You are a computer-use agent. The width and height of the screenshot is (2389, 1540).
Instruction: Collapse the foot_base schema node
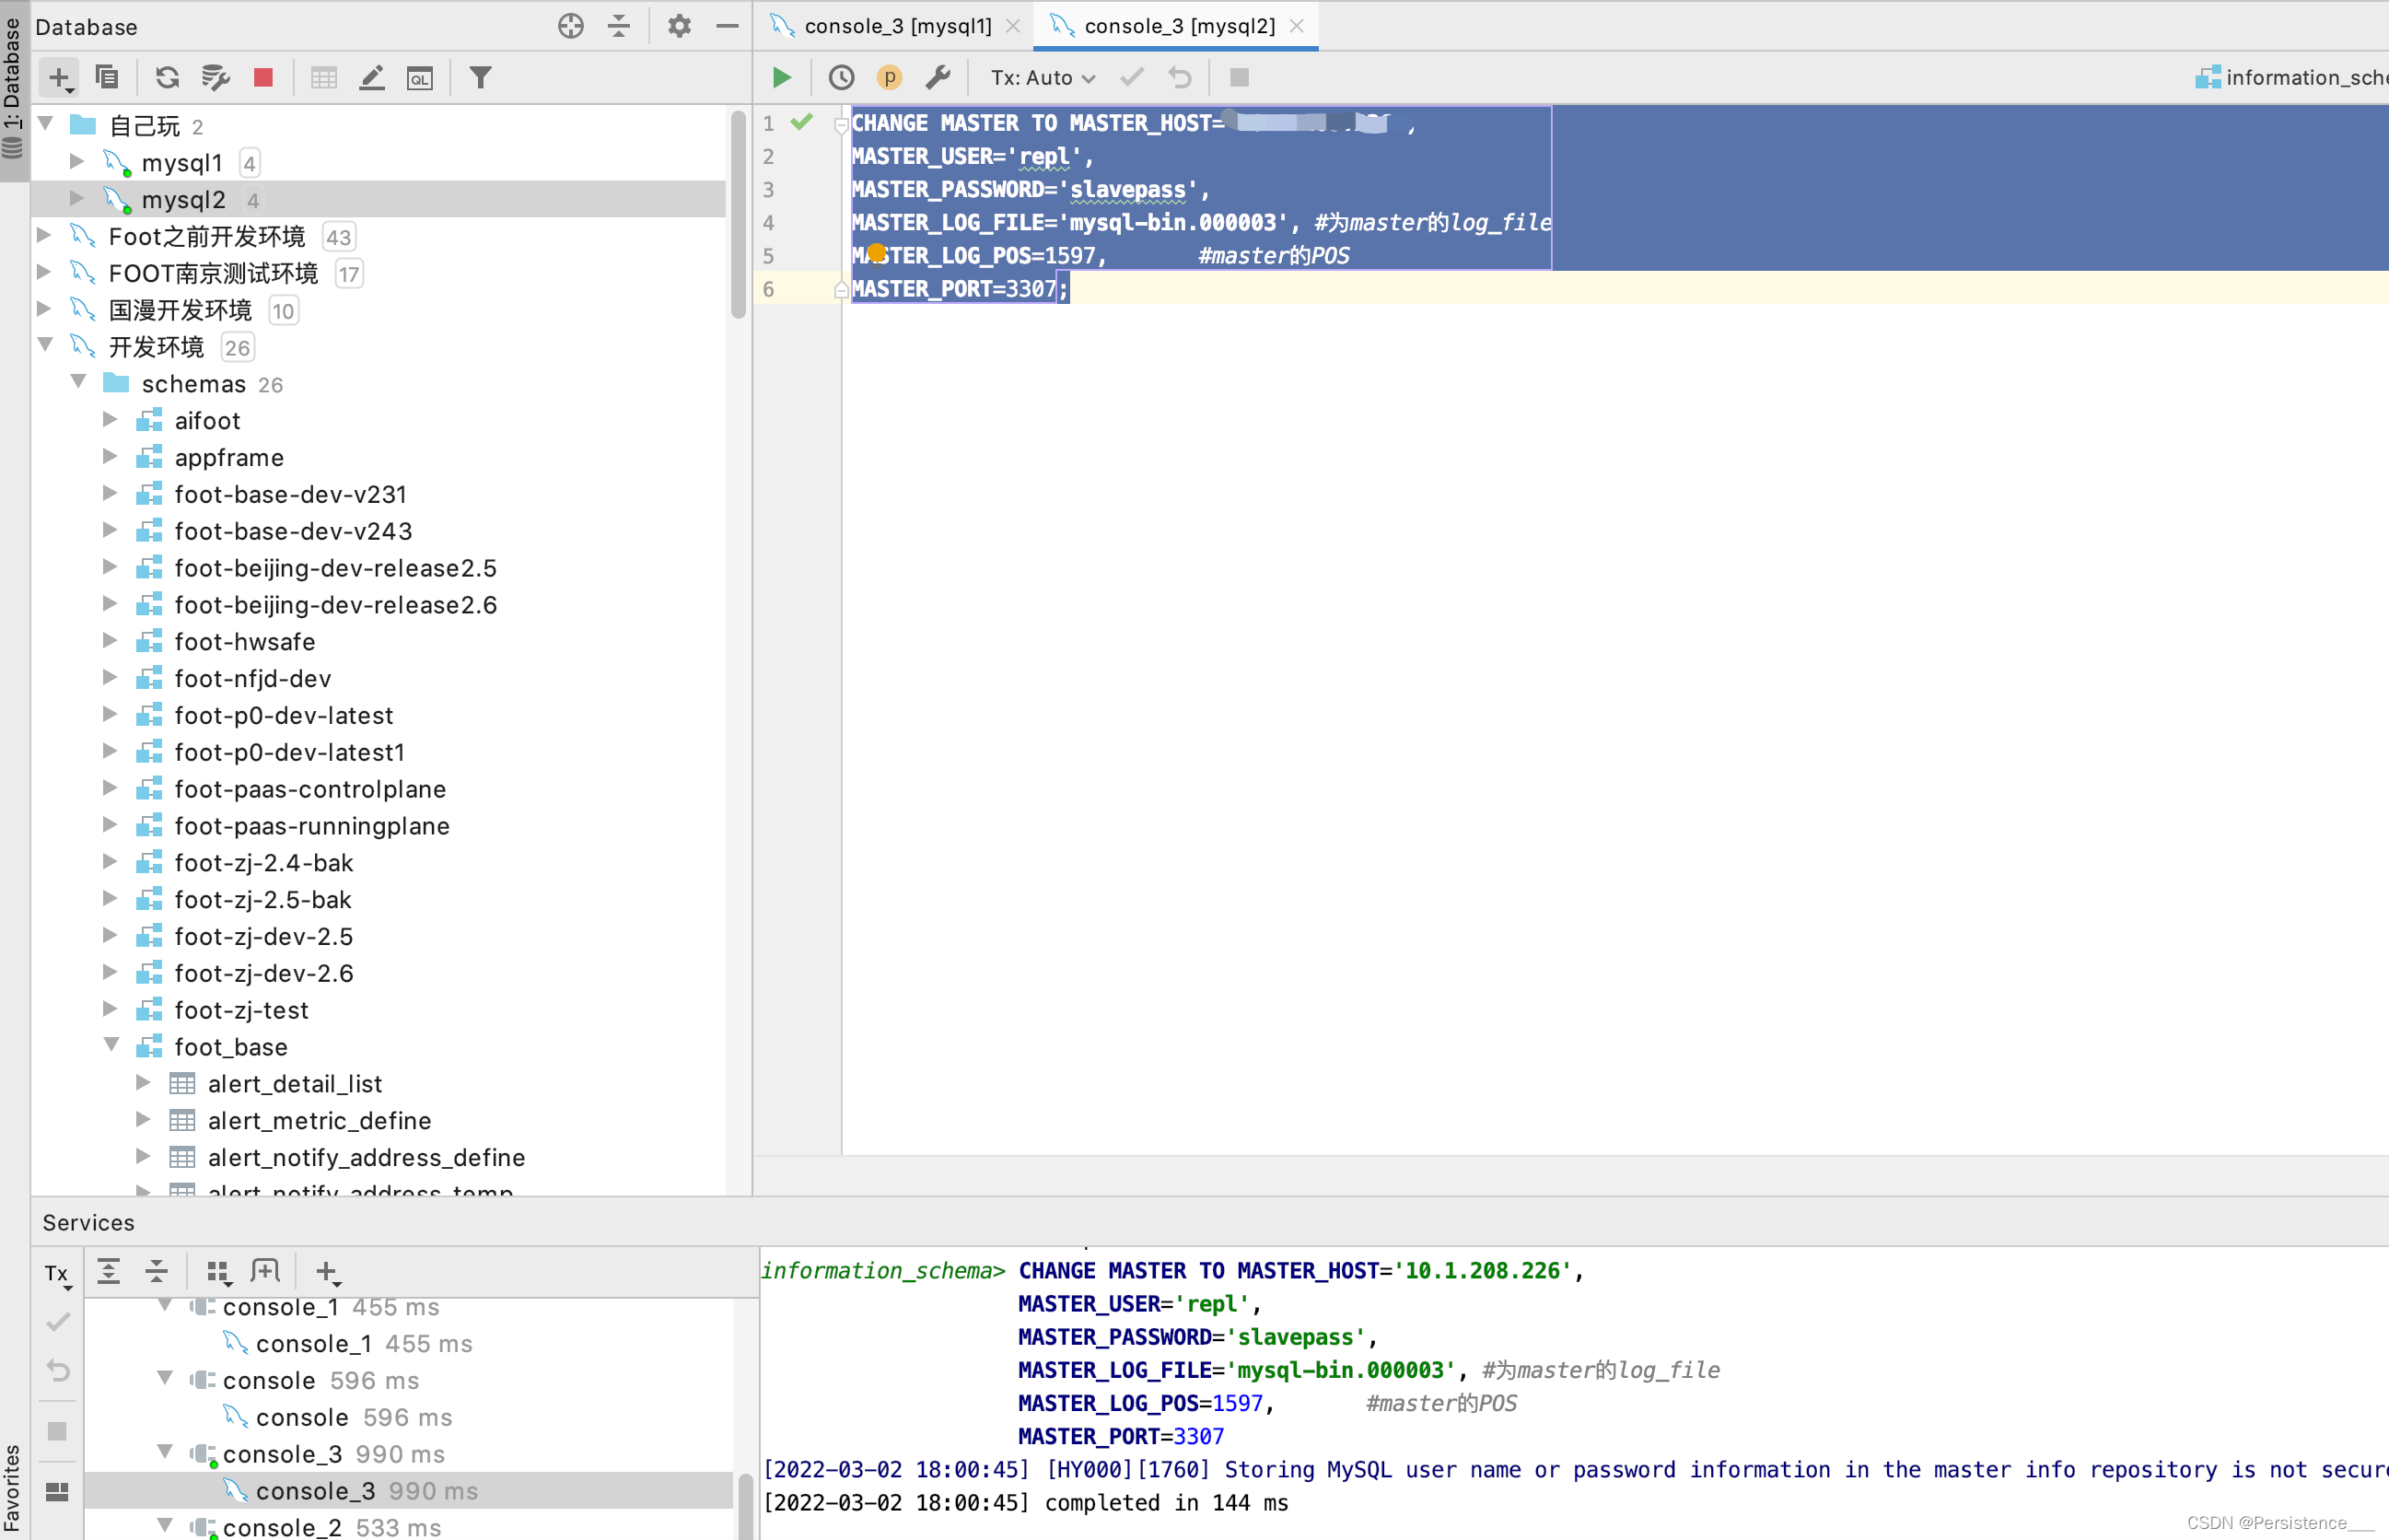(111, 1046)
